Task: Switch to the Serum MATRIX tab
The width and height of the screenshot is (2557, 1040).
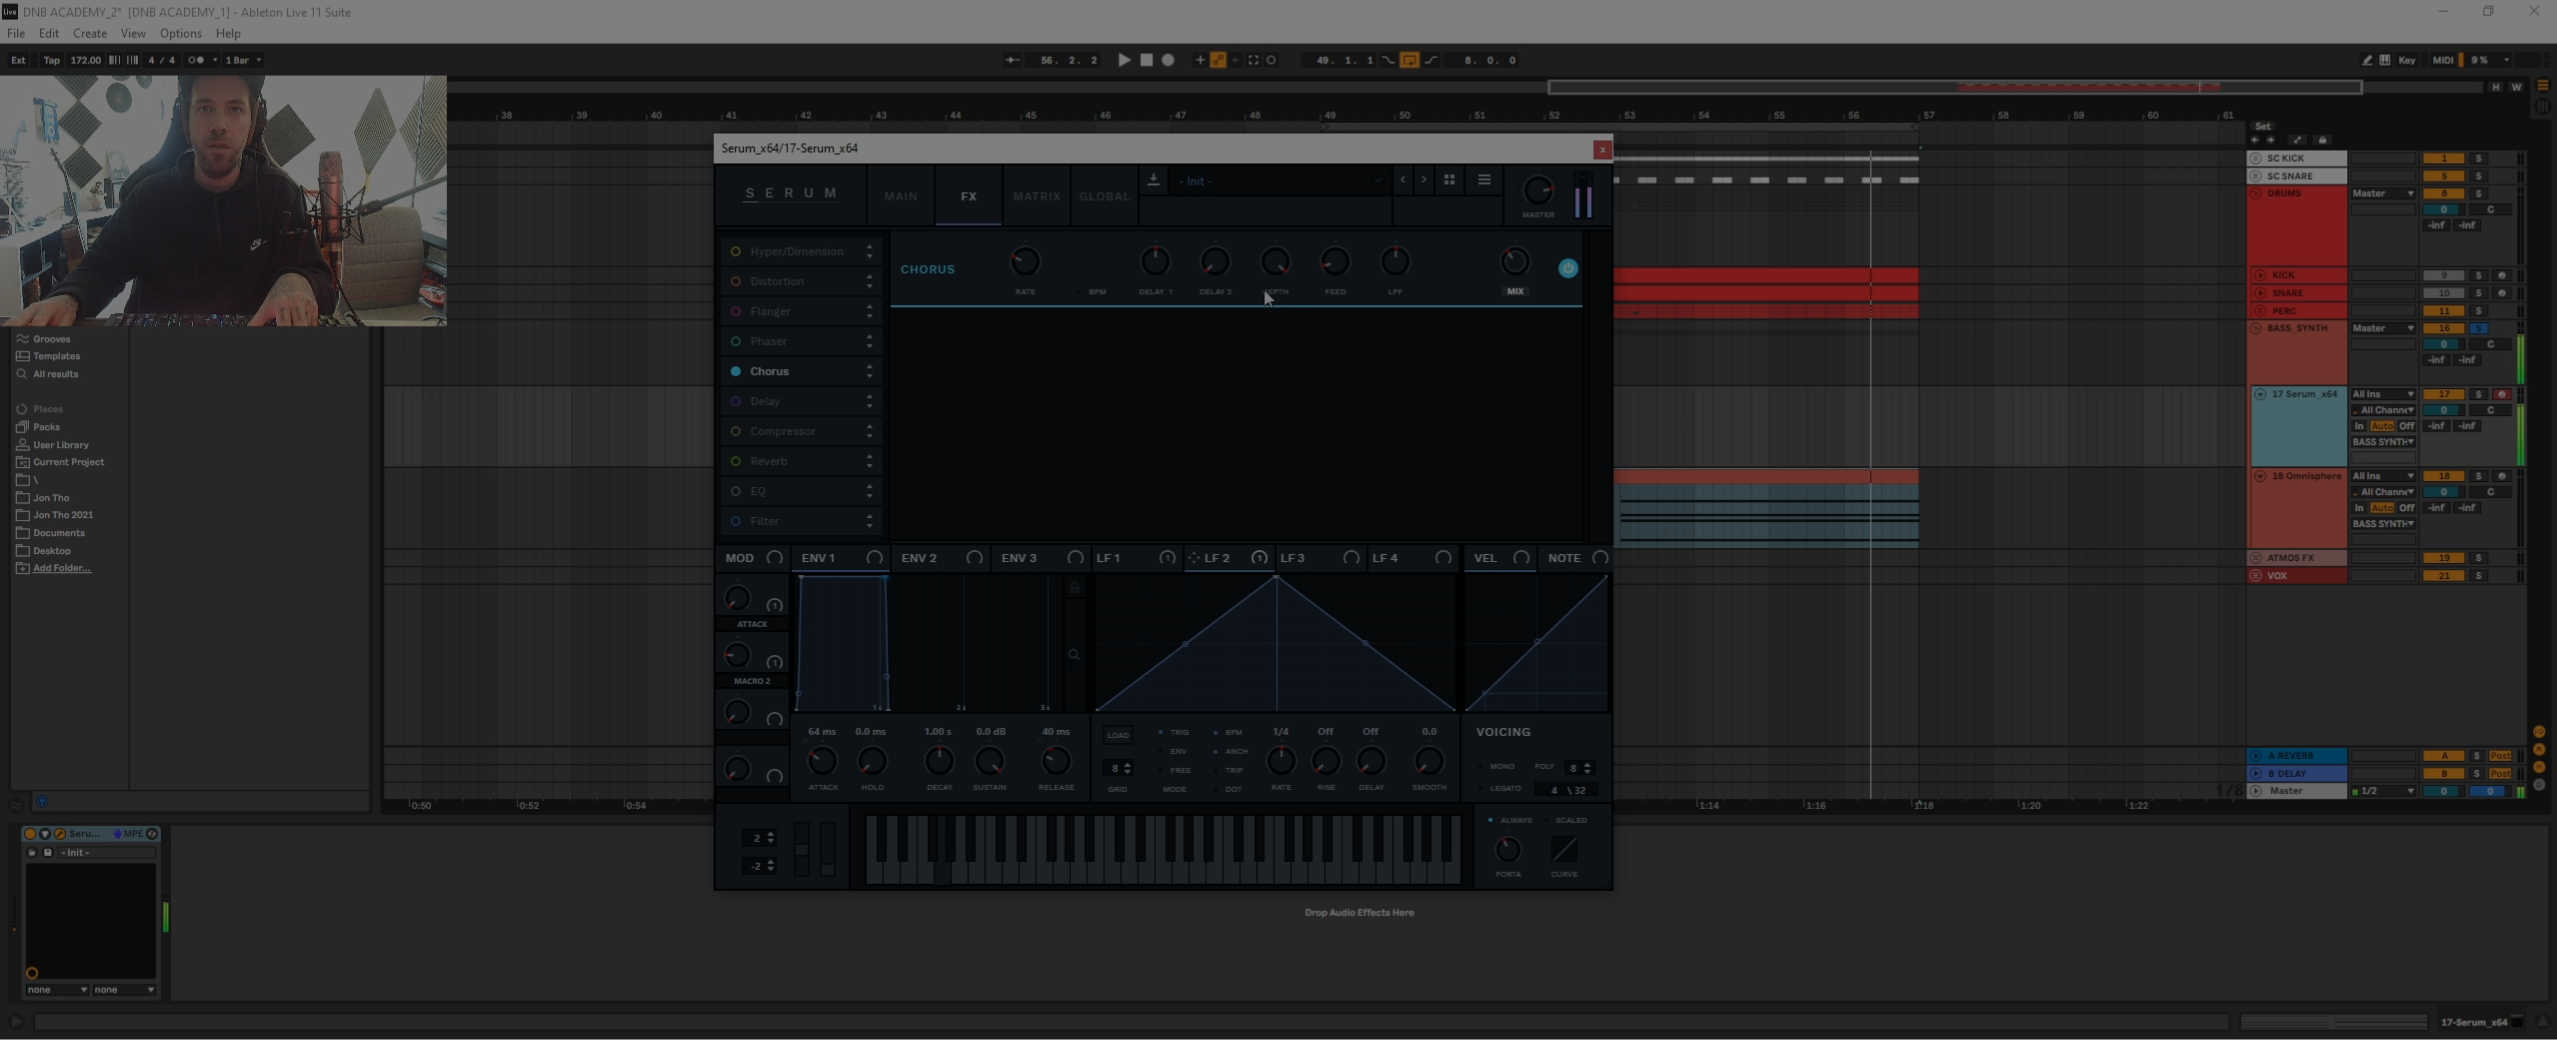Action: [1036, 196]
